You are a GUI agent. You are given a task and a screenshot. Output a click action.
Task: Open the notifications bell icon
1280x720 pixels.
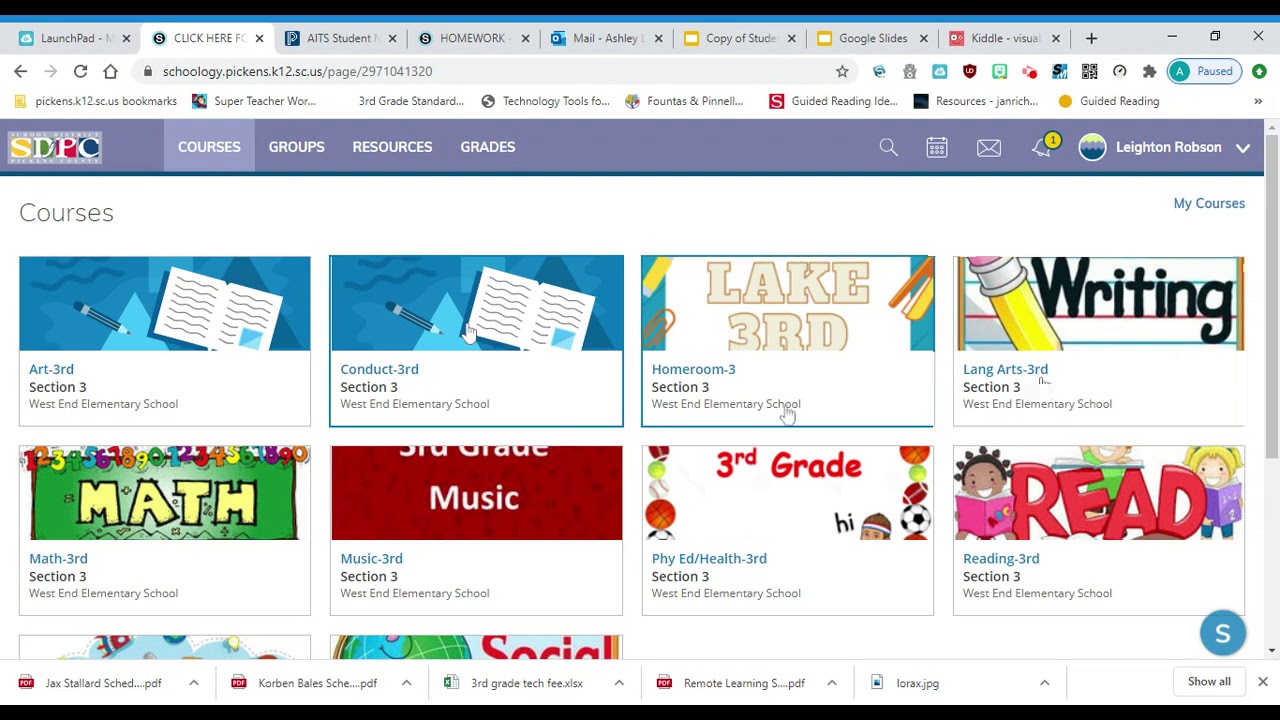(x=1042, y=147)
